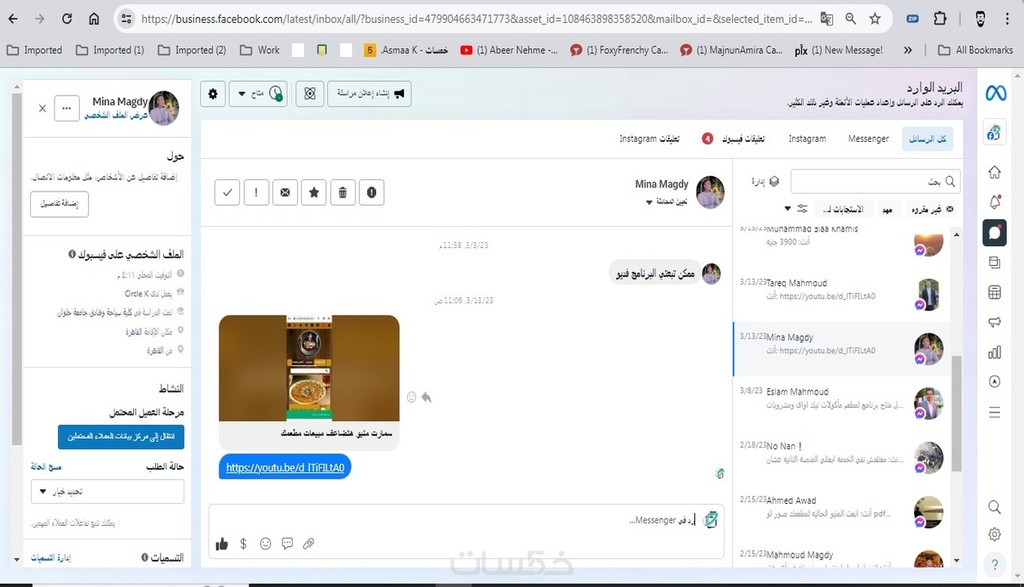Open saved replies speech bubble icon
This screenshot has height=587, width=1024.
click(x=287, y=543)
